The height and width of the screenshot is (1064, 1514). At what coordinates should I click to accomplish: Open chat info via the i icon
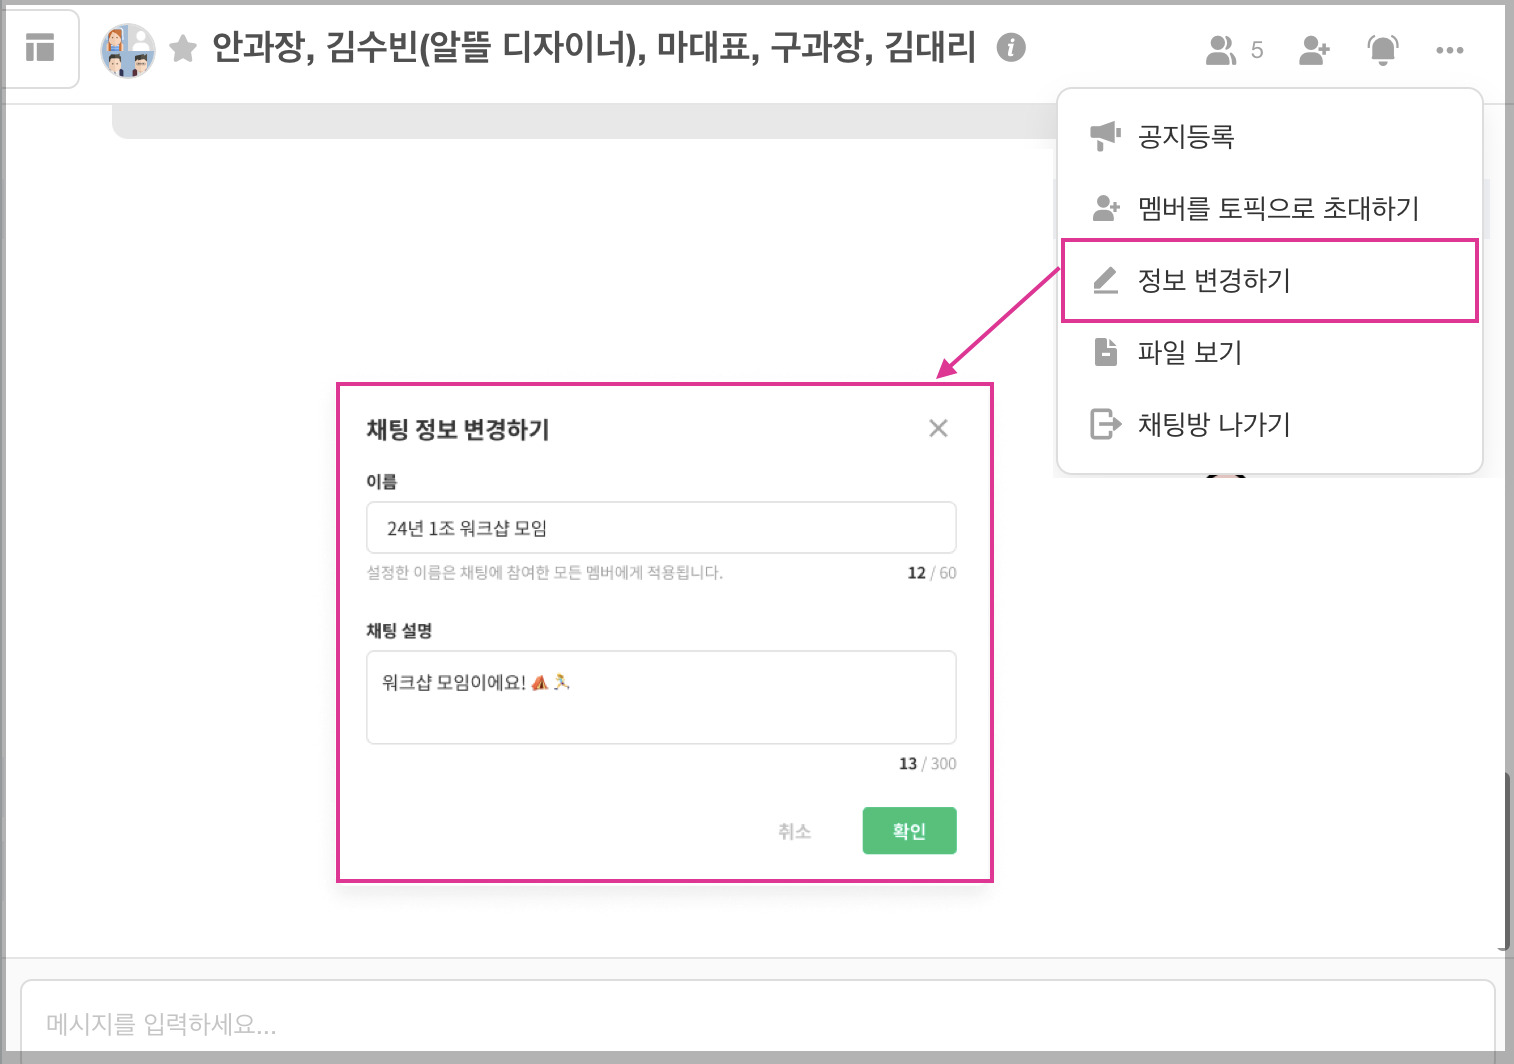click(1011, 47)
